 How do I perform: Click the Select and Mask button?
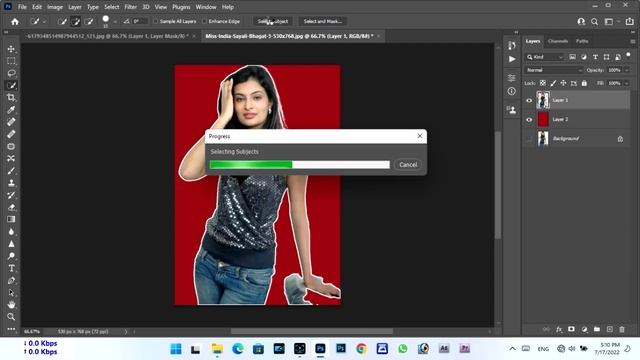[x=322, y=21]
